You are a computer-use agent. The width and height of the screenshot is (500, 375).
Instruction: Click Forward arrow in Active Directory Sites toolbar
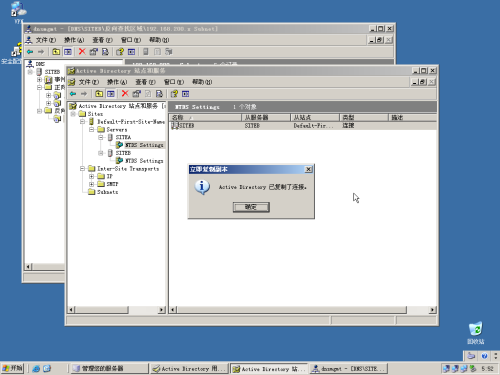coord(84,94)
